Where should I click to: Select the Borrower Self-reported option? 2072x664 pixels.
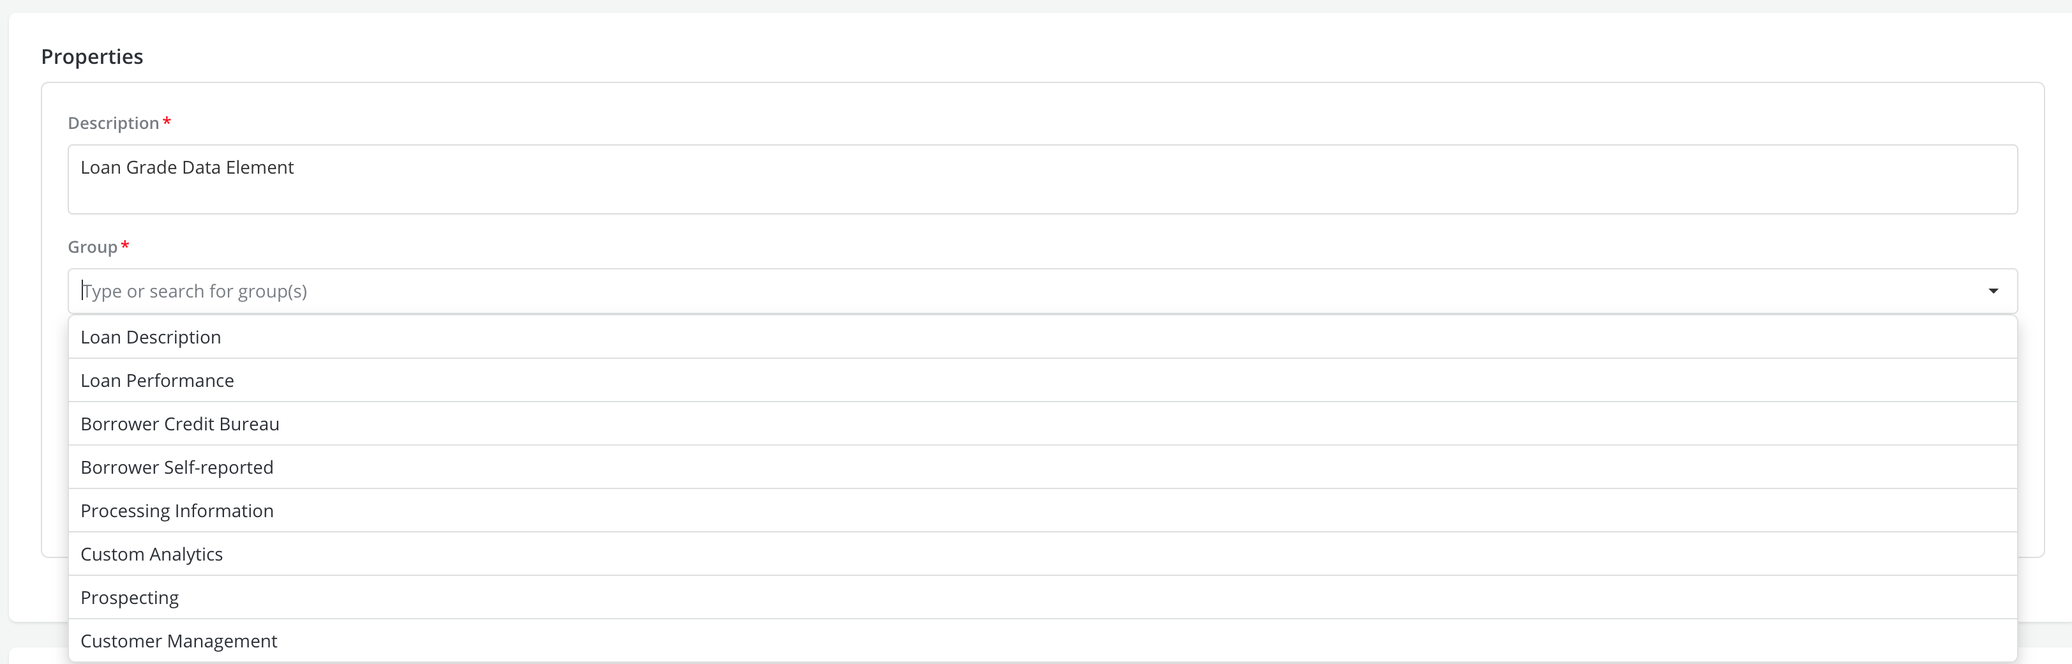[177, 467]
